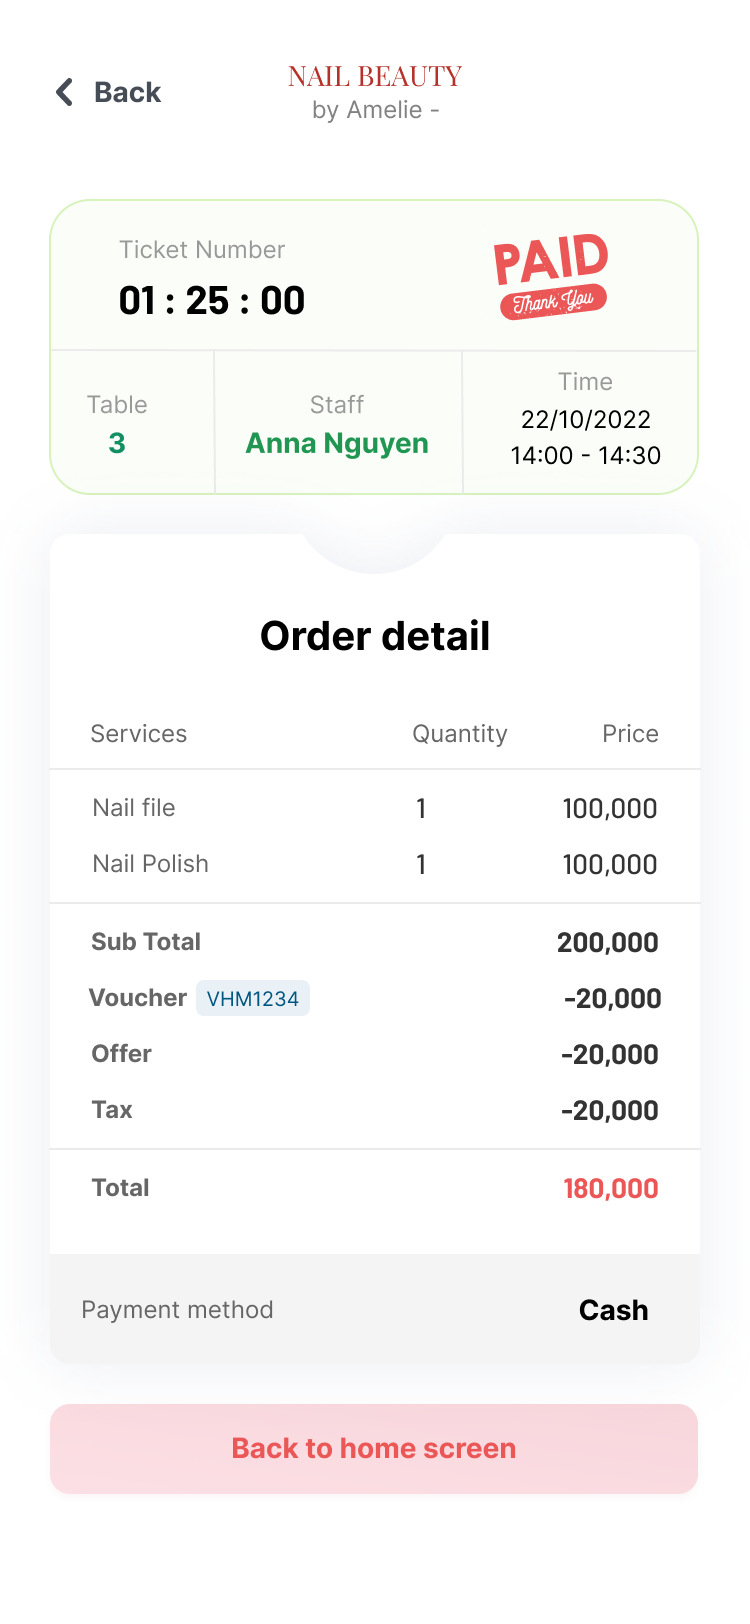The height and width of the screenshot is (1624, 750).
Task: Click the PAID Thank You stamp
Action: 551,275
